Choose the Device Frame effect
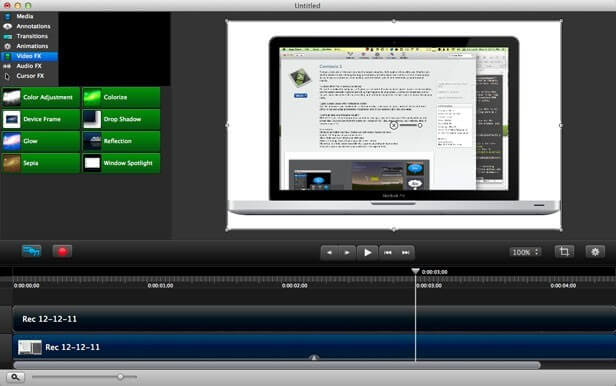The height and width of the screenshot is (386, 616). (40, 119)
